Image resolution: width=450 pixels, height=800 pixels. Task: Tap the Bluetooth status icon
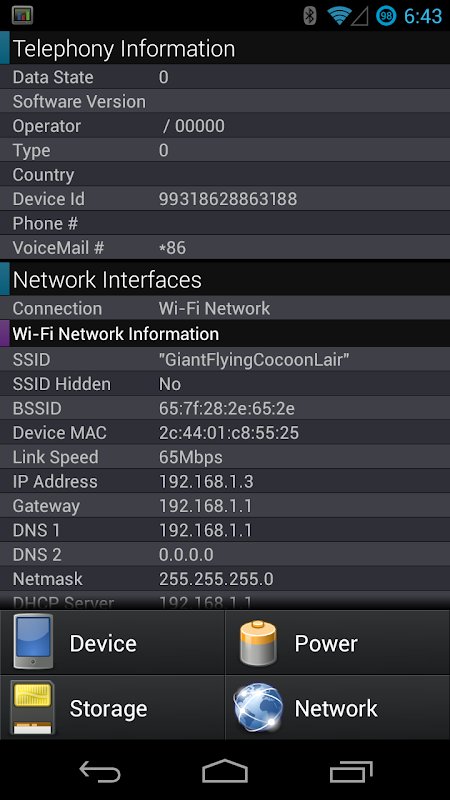coord(310,15)
